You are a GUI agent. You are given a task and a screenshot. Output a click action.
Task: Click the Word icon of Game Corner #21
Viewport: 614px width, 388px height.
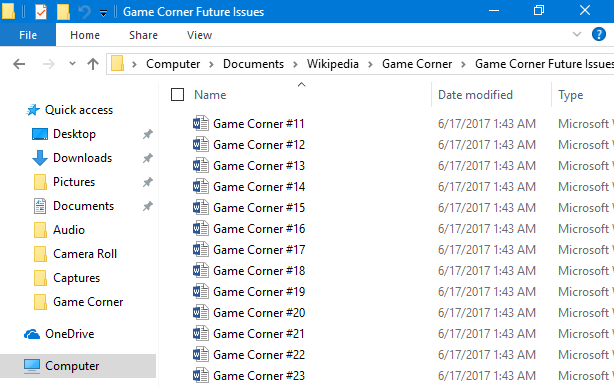click(x=200, y=334)
